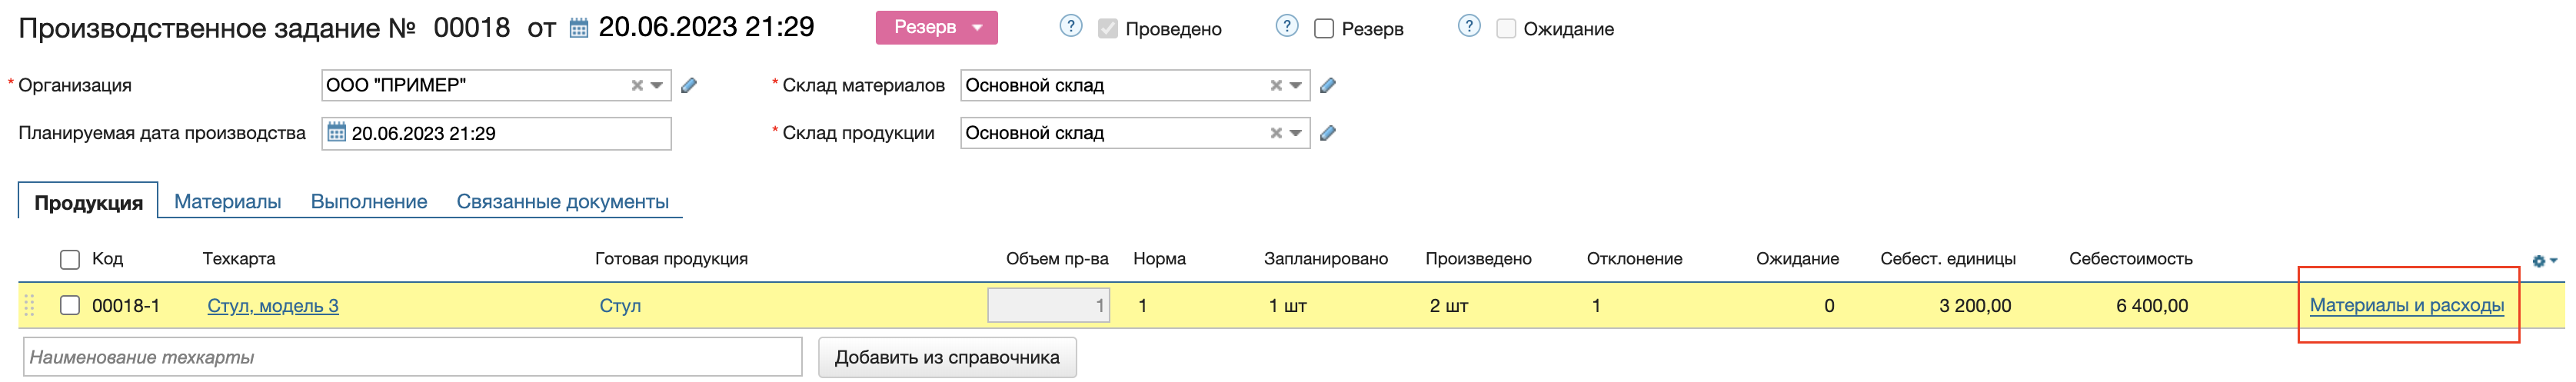Click the Произведено column header
The height and width of the screenshot is (382, 2576).
(x=1478, y=259)
